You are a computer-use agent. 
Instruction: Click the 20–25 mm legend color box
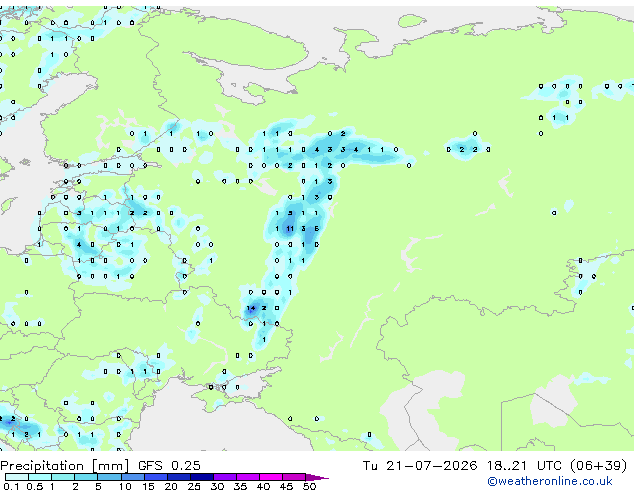[x=179, y=477]
